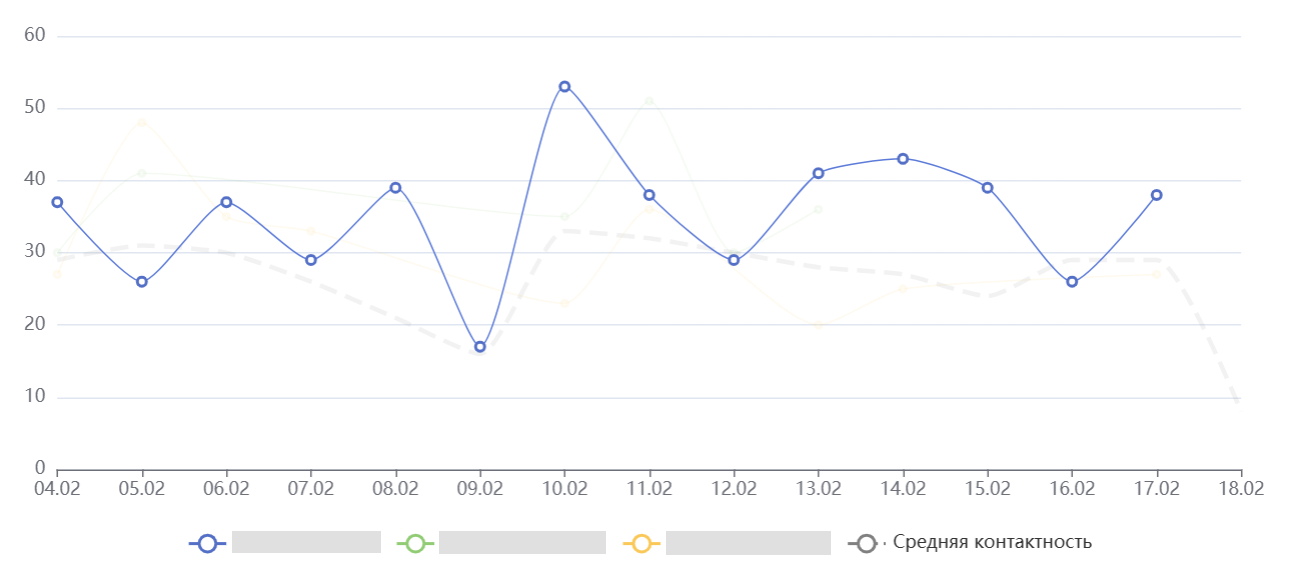The image size is (1295, 568).
Task: Click the 12.02 x-axis date label
Action: [734, 489]
